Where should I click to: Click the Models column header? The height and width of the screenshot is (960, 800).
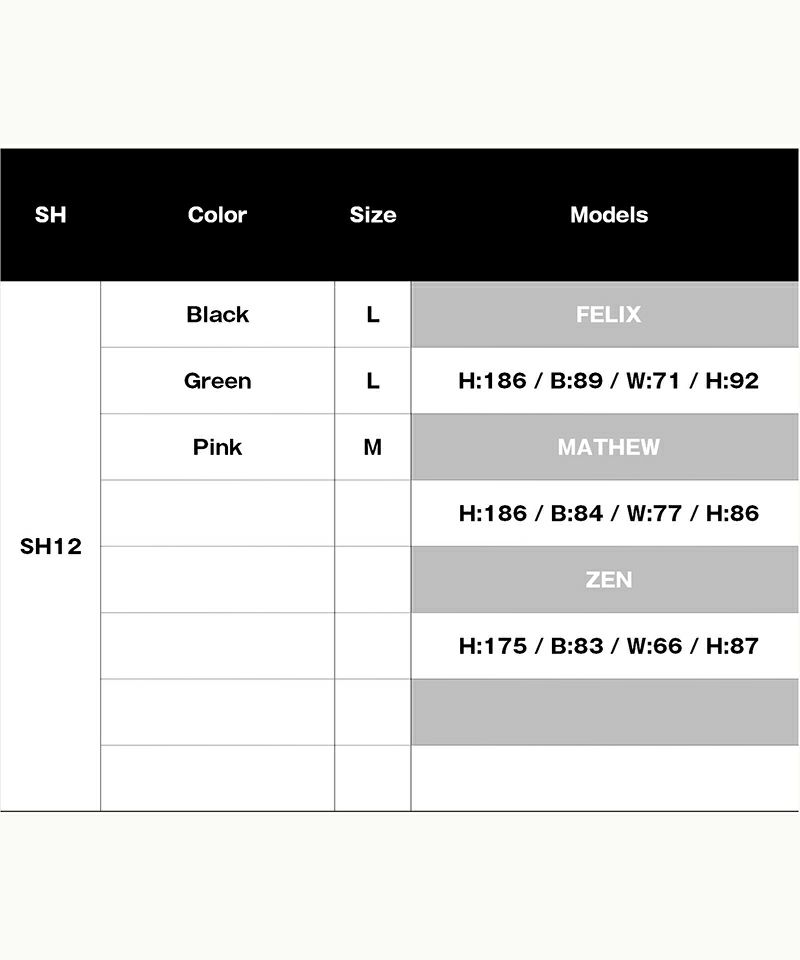pyautogui.click(x=608, y=215)
